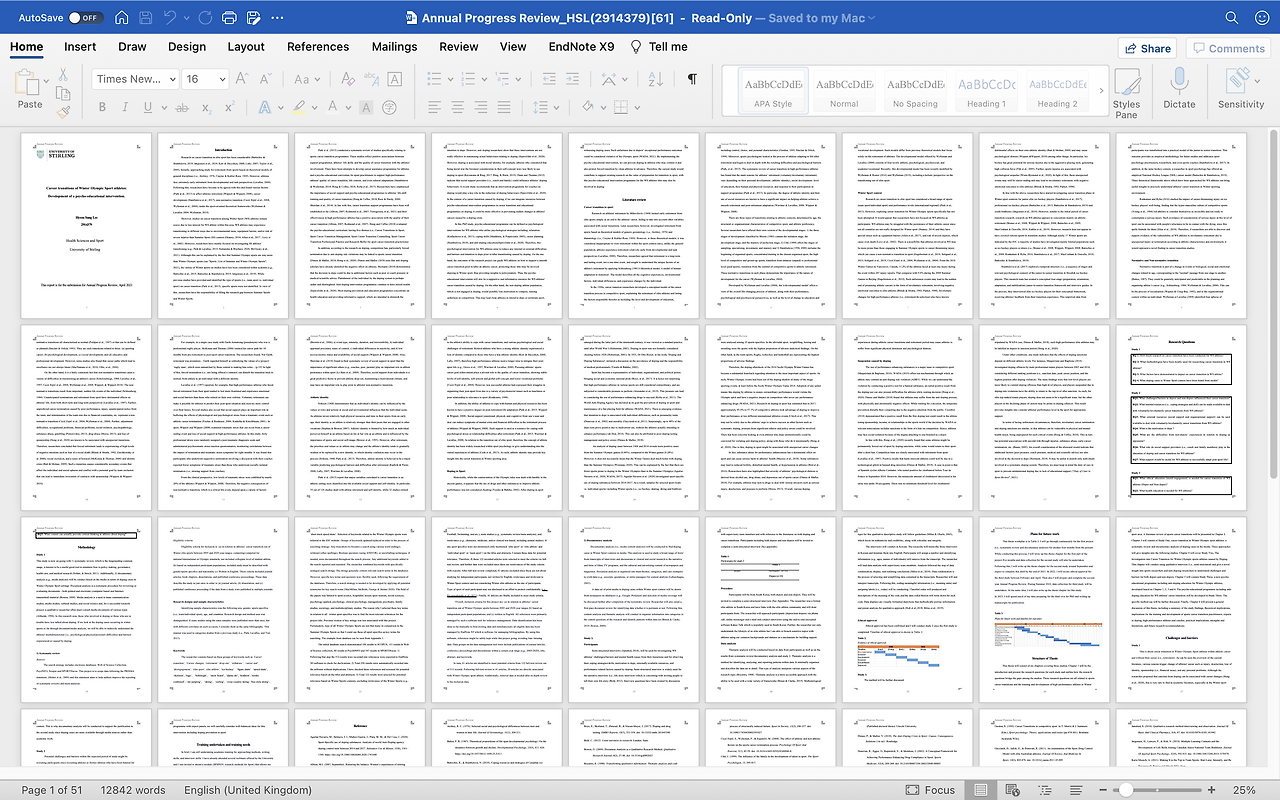This screenshot has height=800, width=1280.
Task: Open the Styles Pane
Action: tap(1126, 91)
